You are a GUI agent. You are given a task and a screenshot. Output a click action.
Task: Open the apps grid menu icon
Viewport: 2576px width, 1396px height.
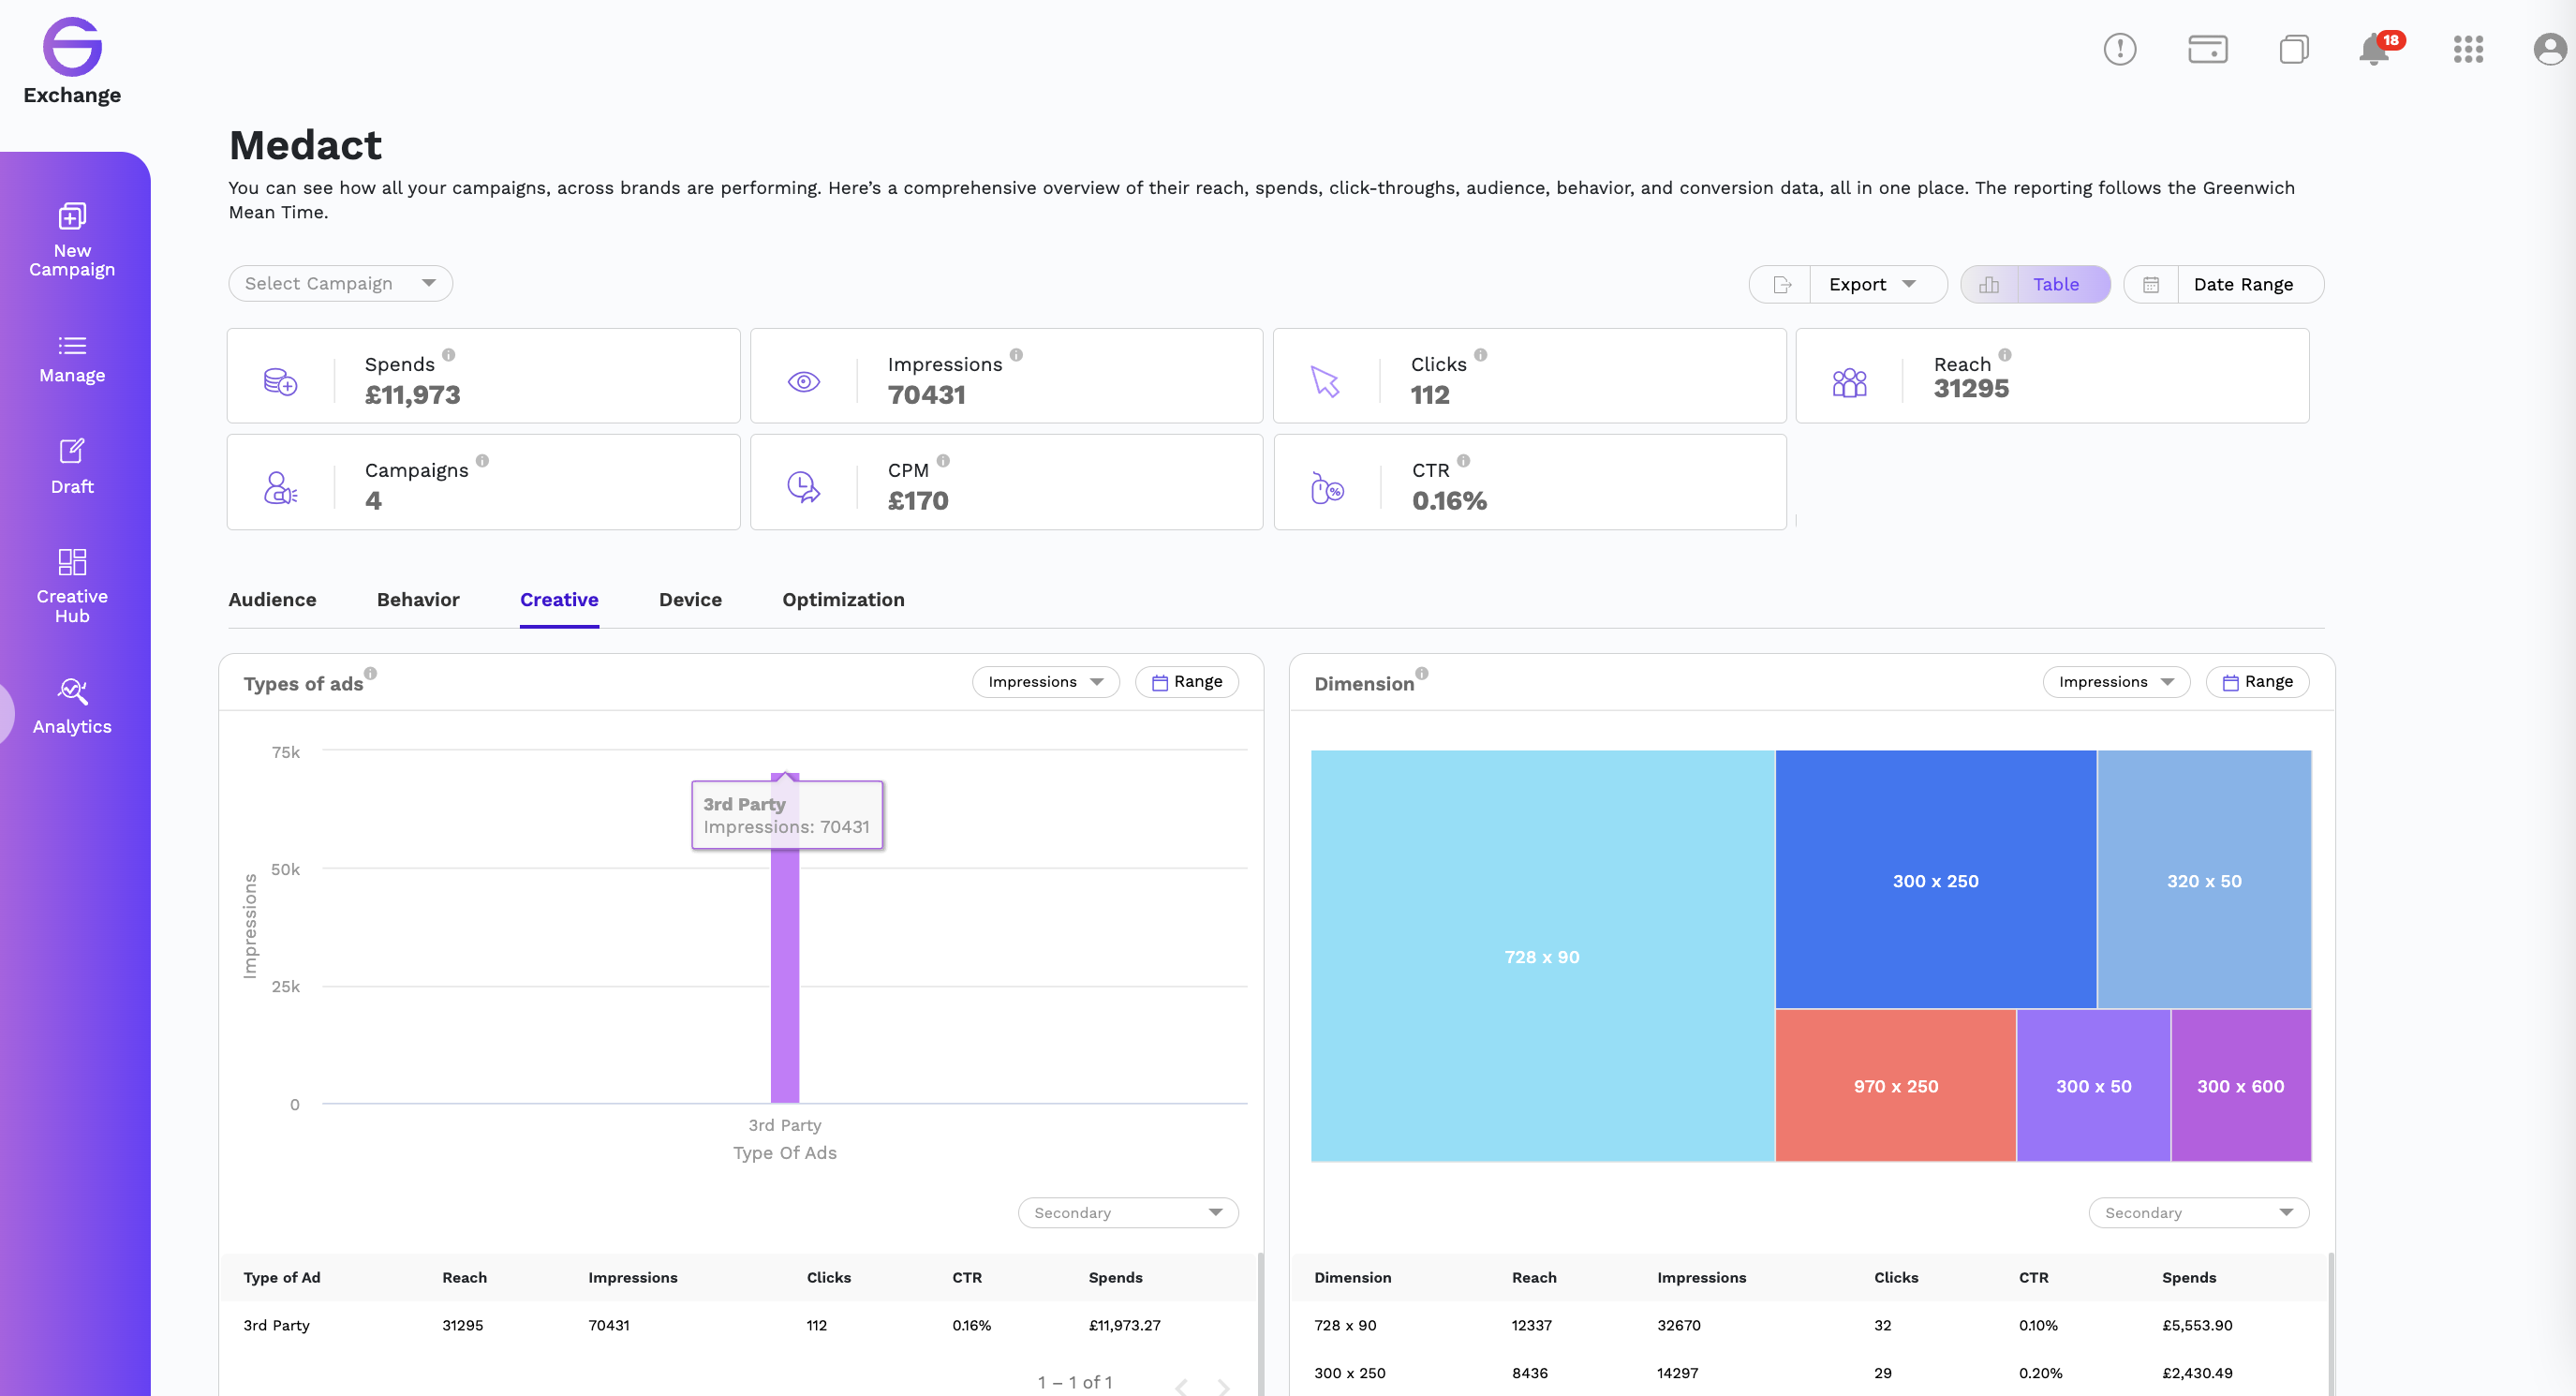(2467, 49)
